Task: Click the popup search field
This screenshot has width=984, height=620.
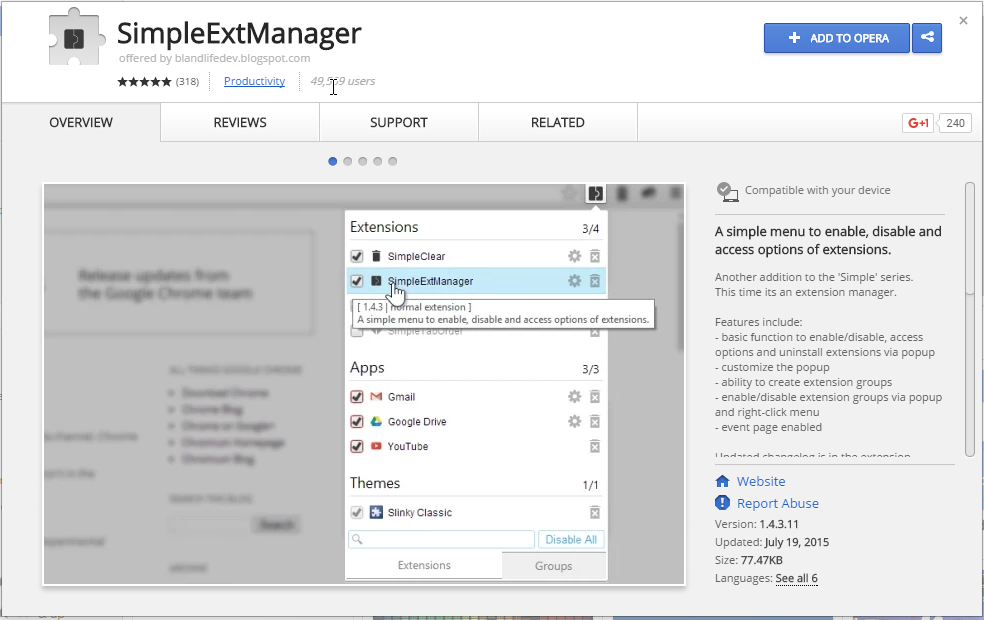Action: click(441, 539)
